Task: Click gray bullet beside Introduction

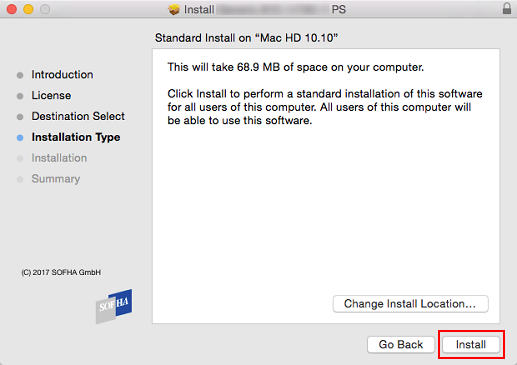Action: (20, 75)
